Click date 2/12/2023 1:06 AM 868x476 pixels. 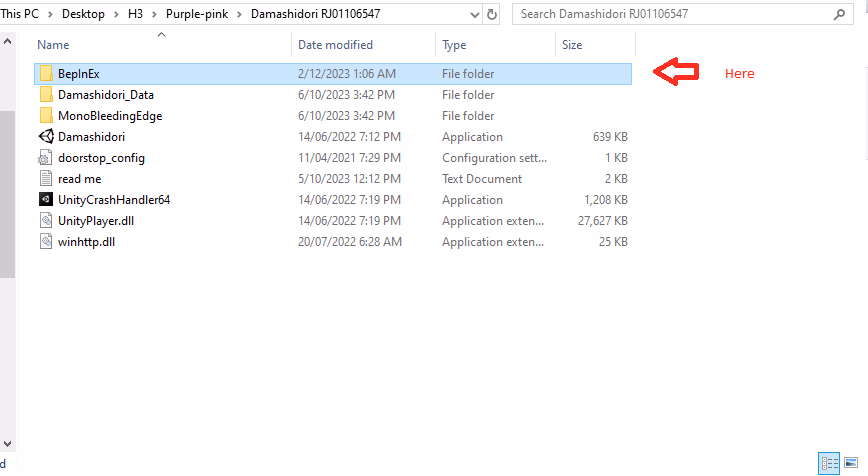click(347, 74)
